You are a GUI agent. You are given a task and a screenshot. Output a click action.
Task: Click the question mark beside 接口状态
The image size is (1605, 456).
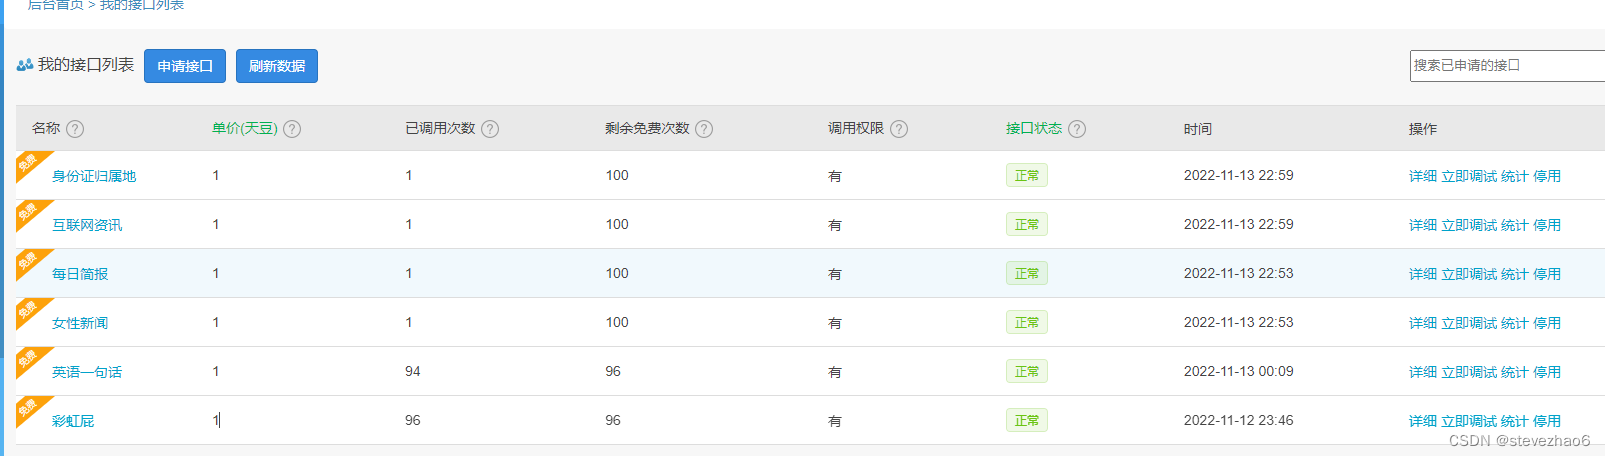1077,129
